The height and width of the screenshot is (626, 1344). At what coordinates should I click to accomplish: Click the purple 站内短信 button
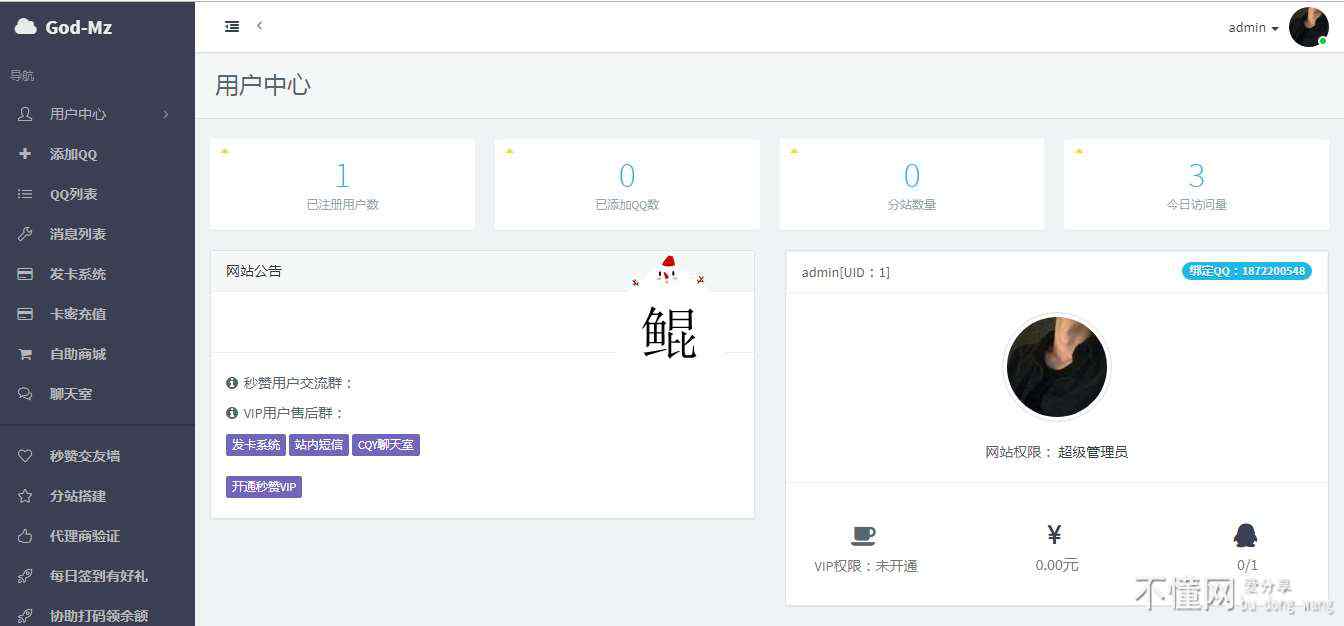tap(319, 445)
